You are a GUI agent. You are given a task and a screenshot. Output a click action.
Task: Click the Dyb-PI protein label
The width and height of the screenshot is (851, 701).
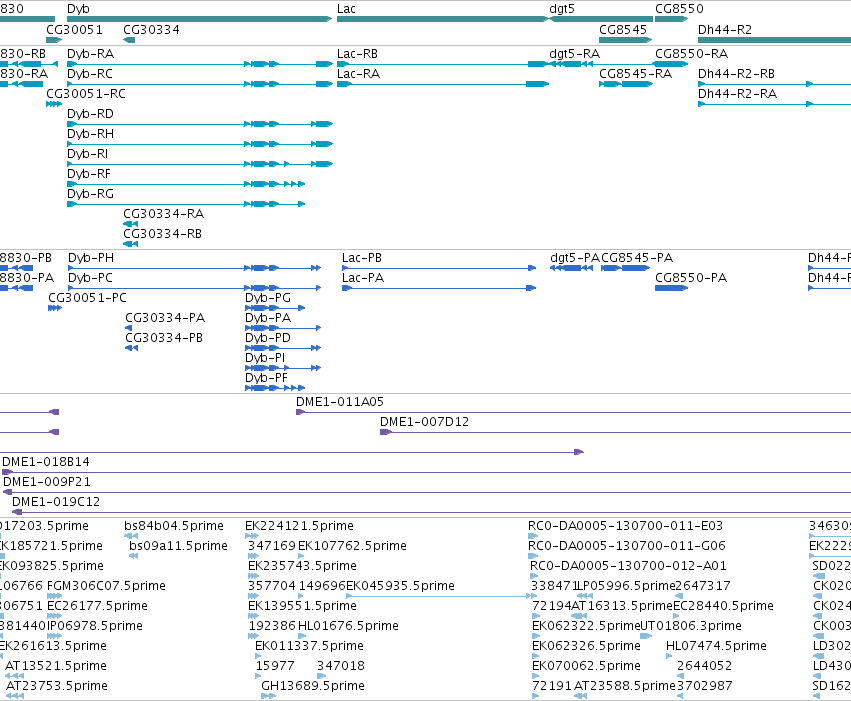(x=265, y=358)
